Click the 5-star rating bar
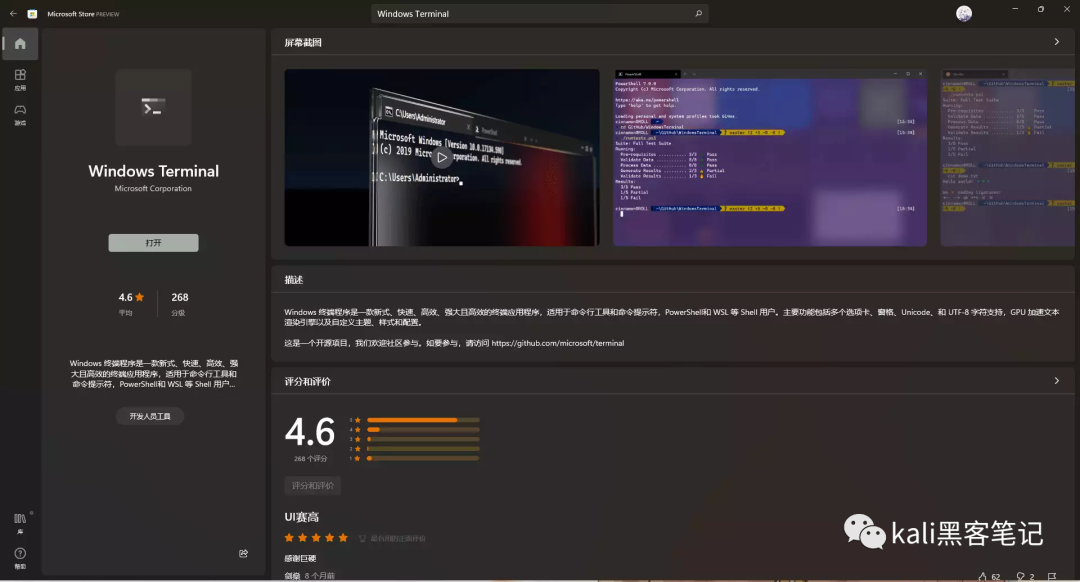The height and width of the screenshot is (582, 1080). tap(424, 419)
